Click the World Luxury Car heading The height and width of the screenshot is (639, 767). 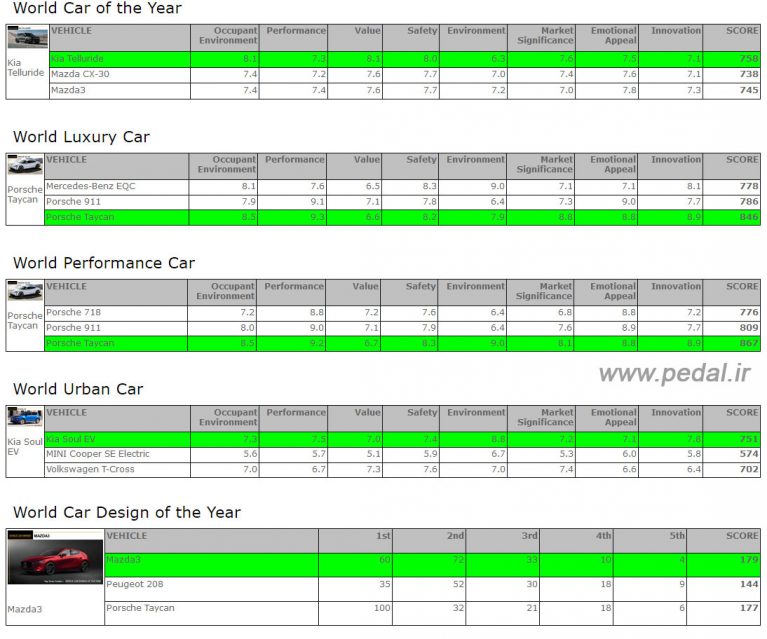pos(81,137)
